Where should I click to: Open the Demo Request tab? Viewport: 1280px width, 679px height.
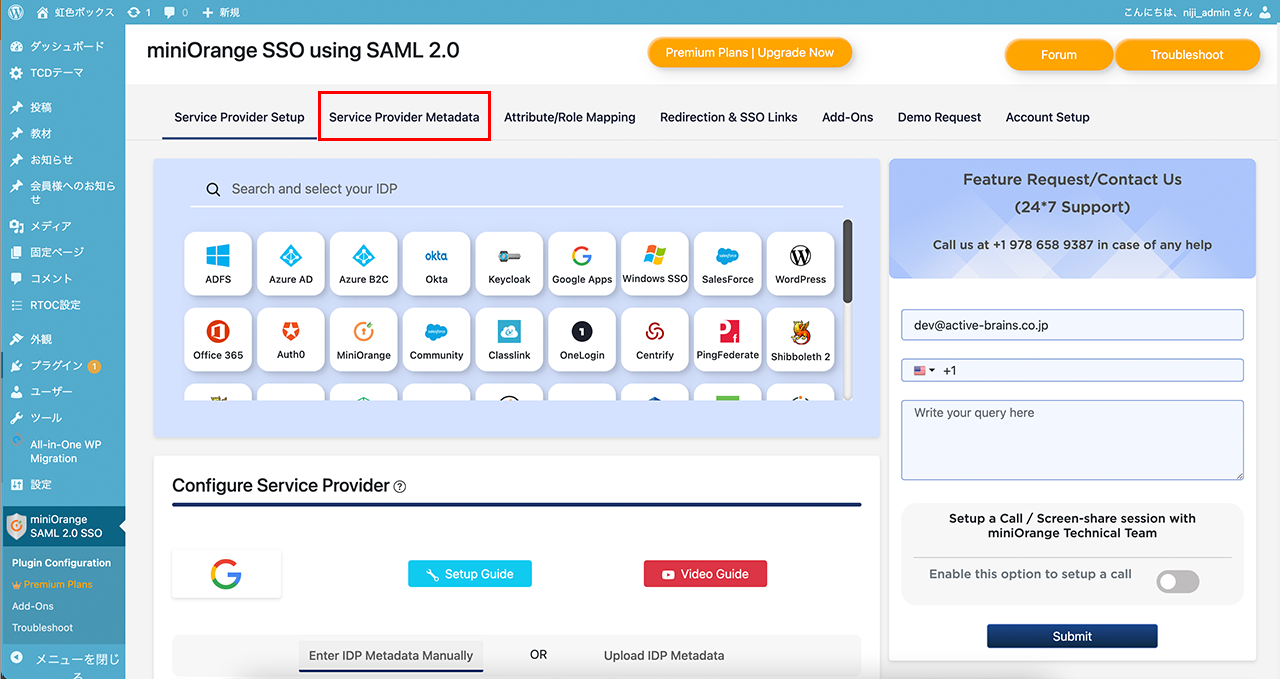point(940,117)
